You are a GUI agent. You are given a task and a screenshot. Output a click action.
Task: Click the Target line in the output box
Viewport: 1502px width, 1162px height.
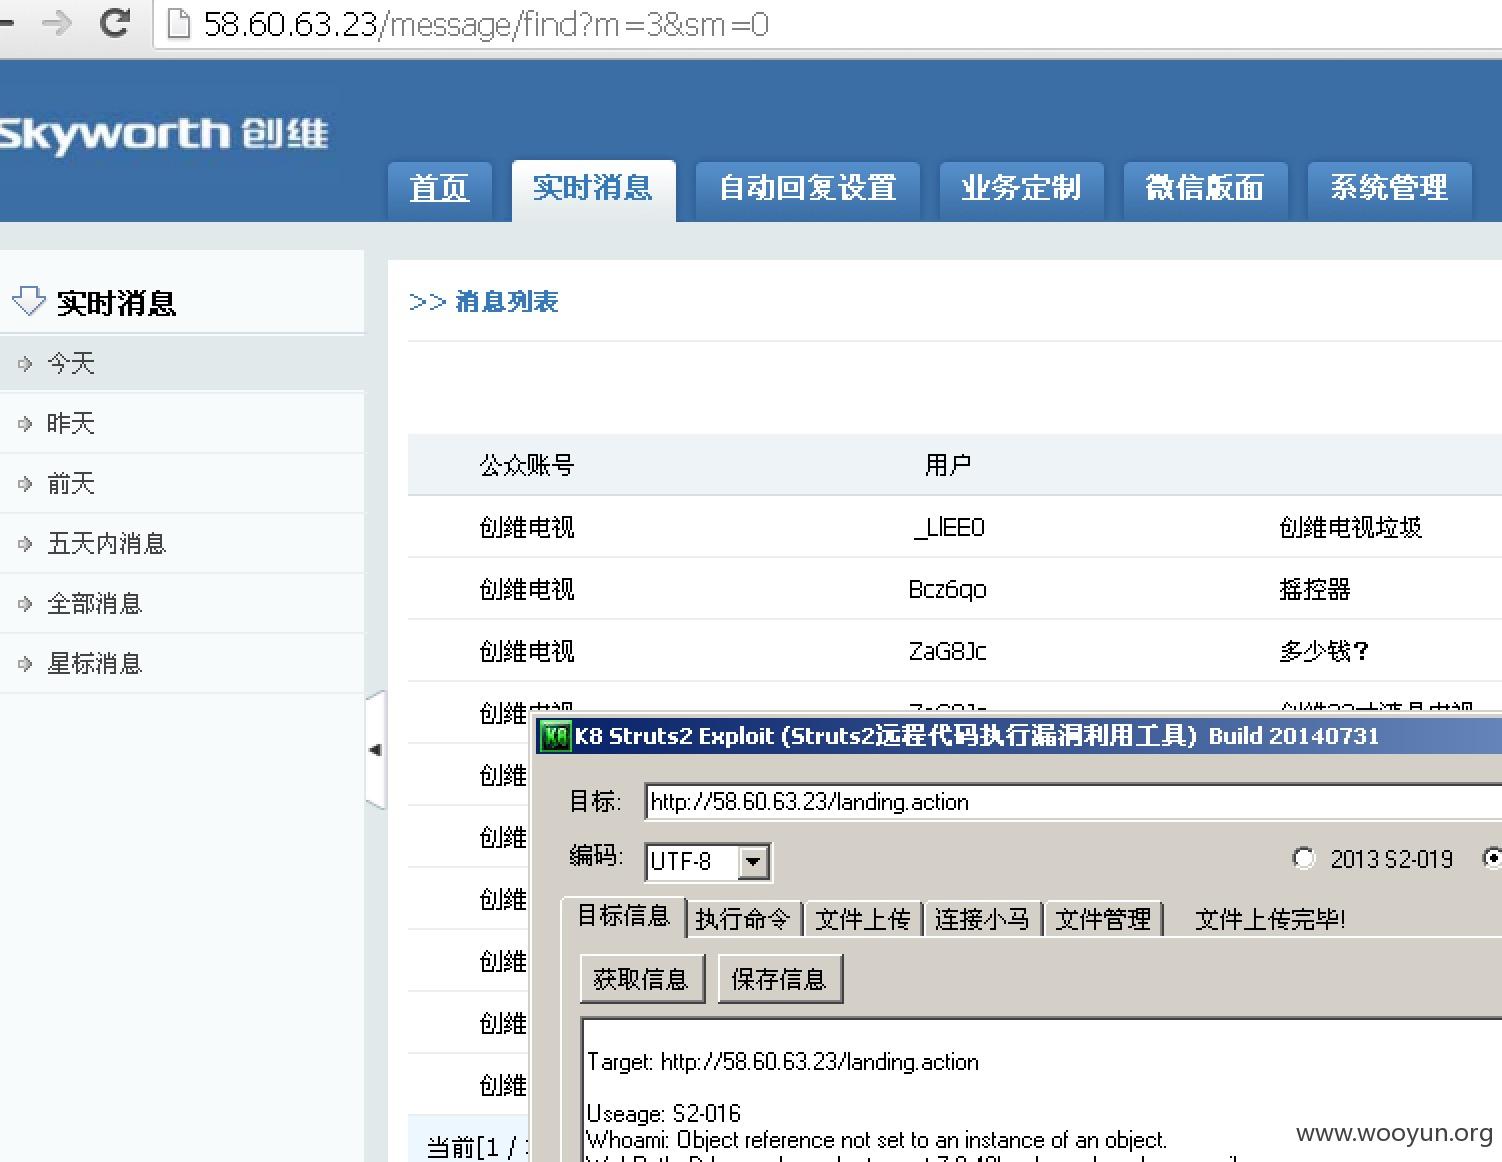coord(783,1062)
